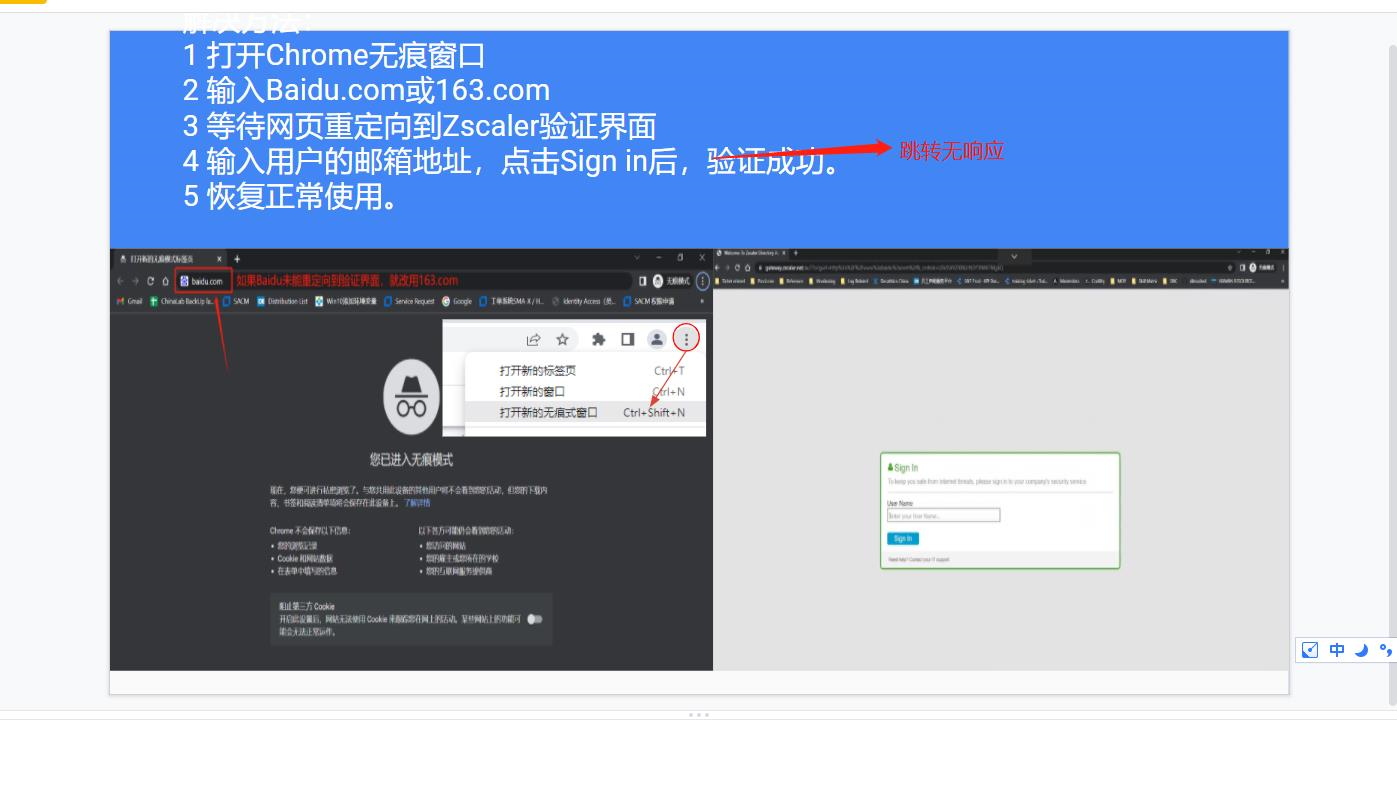Click the home icon in the incognito Chrome window
1397x788 pixels.
(165, 281)
